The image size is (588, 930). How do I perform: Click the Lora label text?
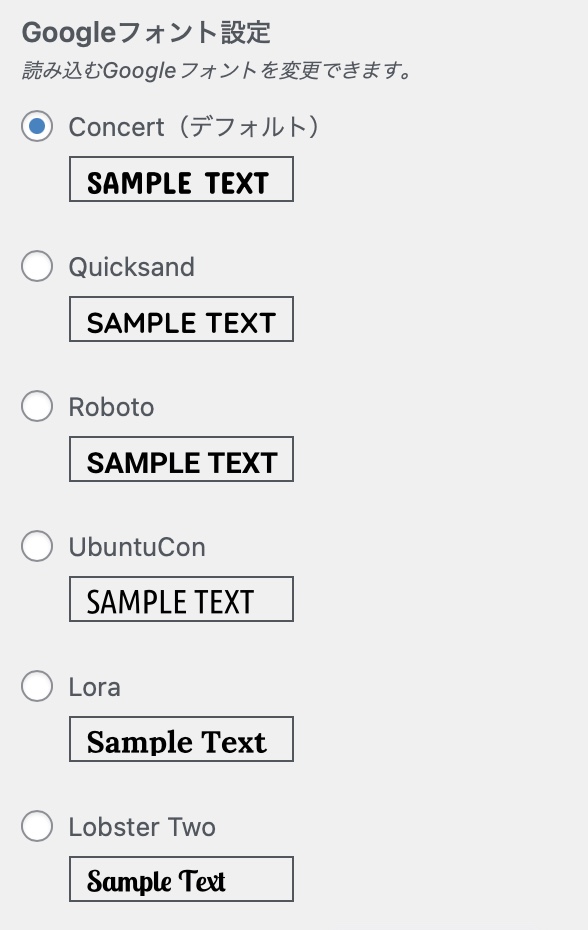coord(94,687)
